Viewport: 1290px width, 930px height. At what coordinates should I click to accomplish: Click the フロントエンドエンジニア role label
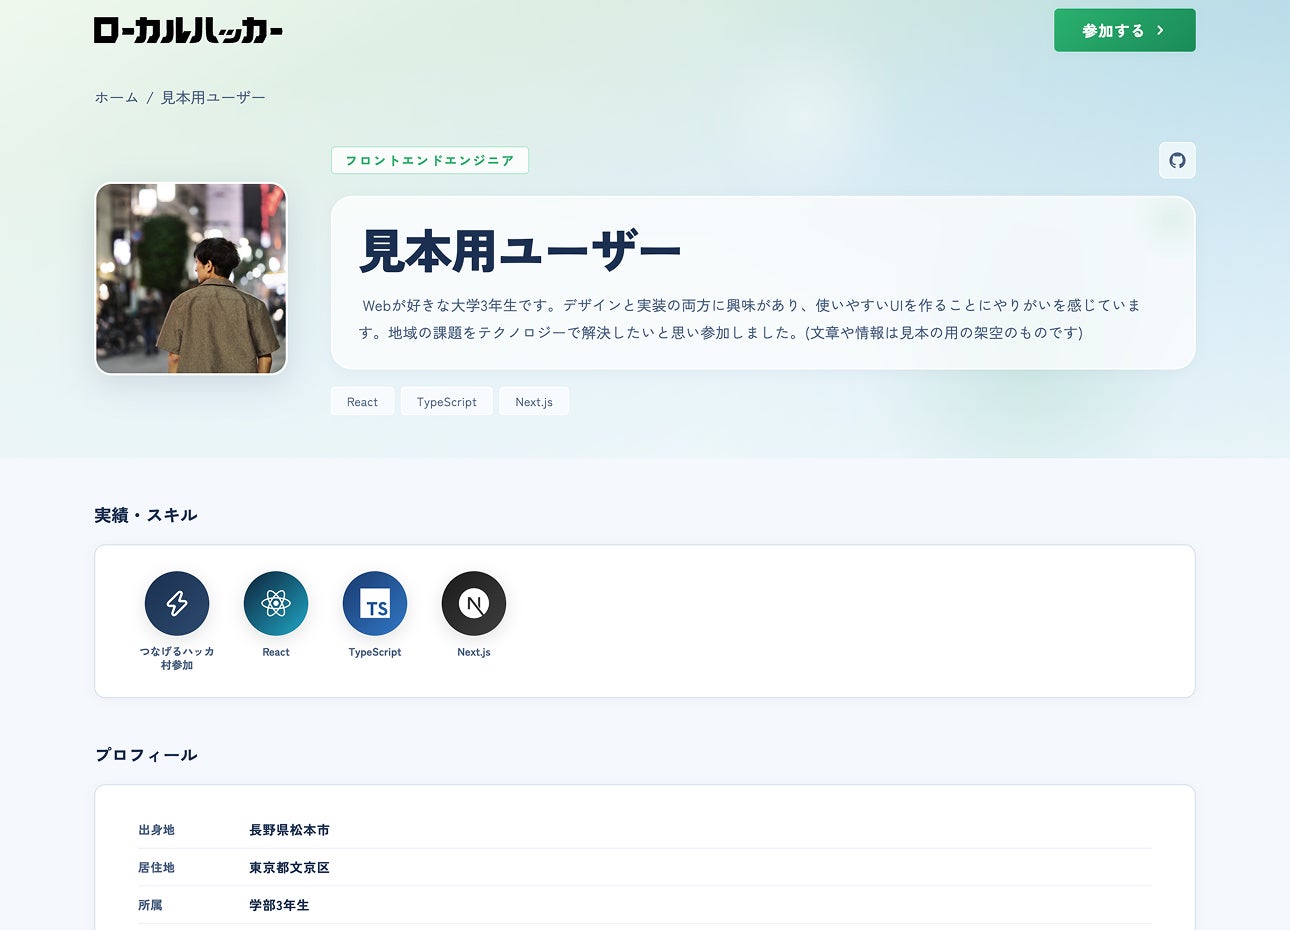430,160
